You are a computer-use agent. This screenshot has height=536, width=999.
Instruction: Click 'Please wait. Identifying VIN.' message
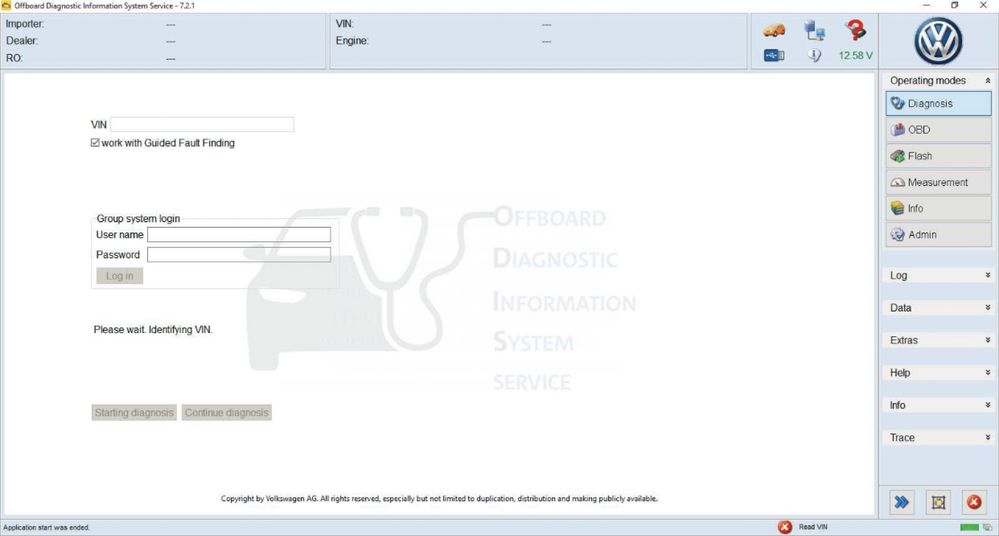[x=153, y=330]
